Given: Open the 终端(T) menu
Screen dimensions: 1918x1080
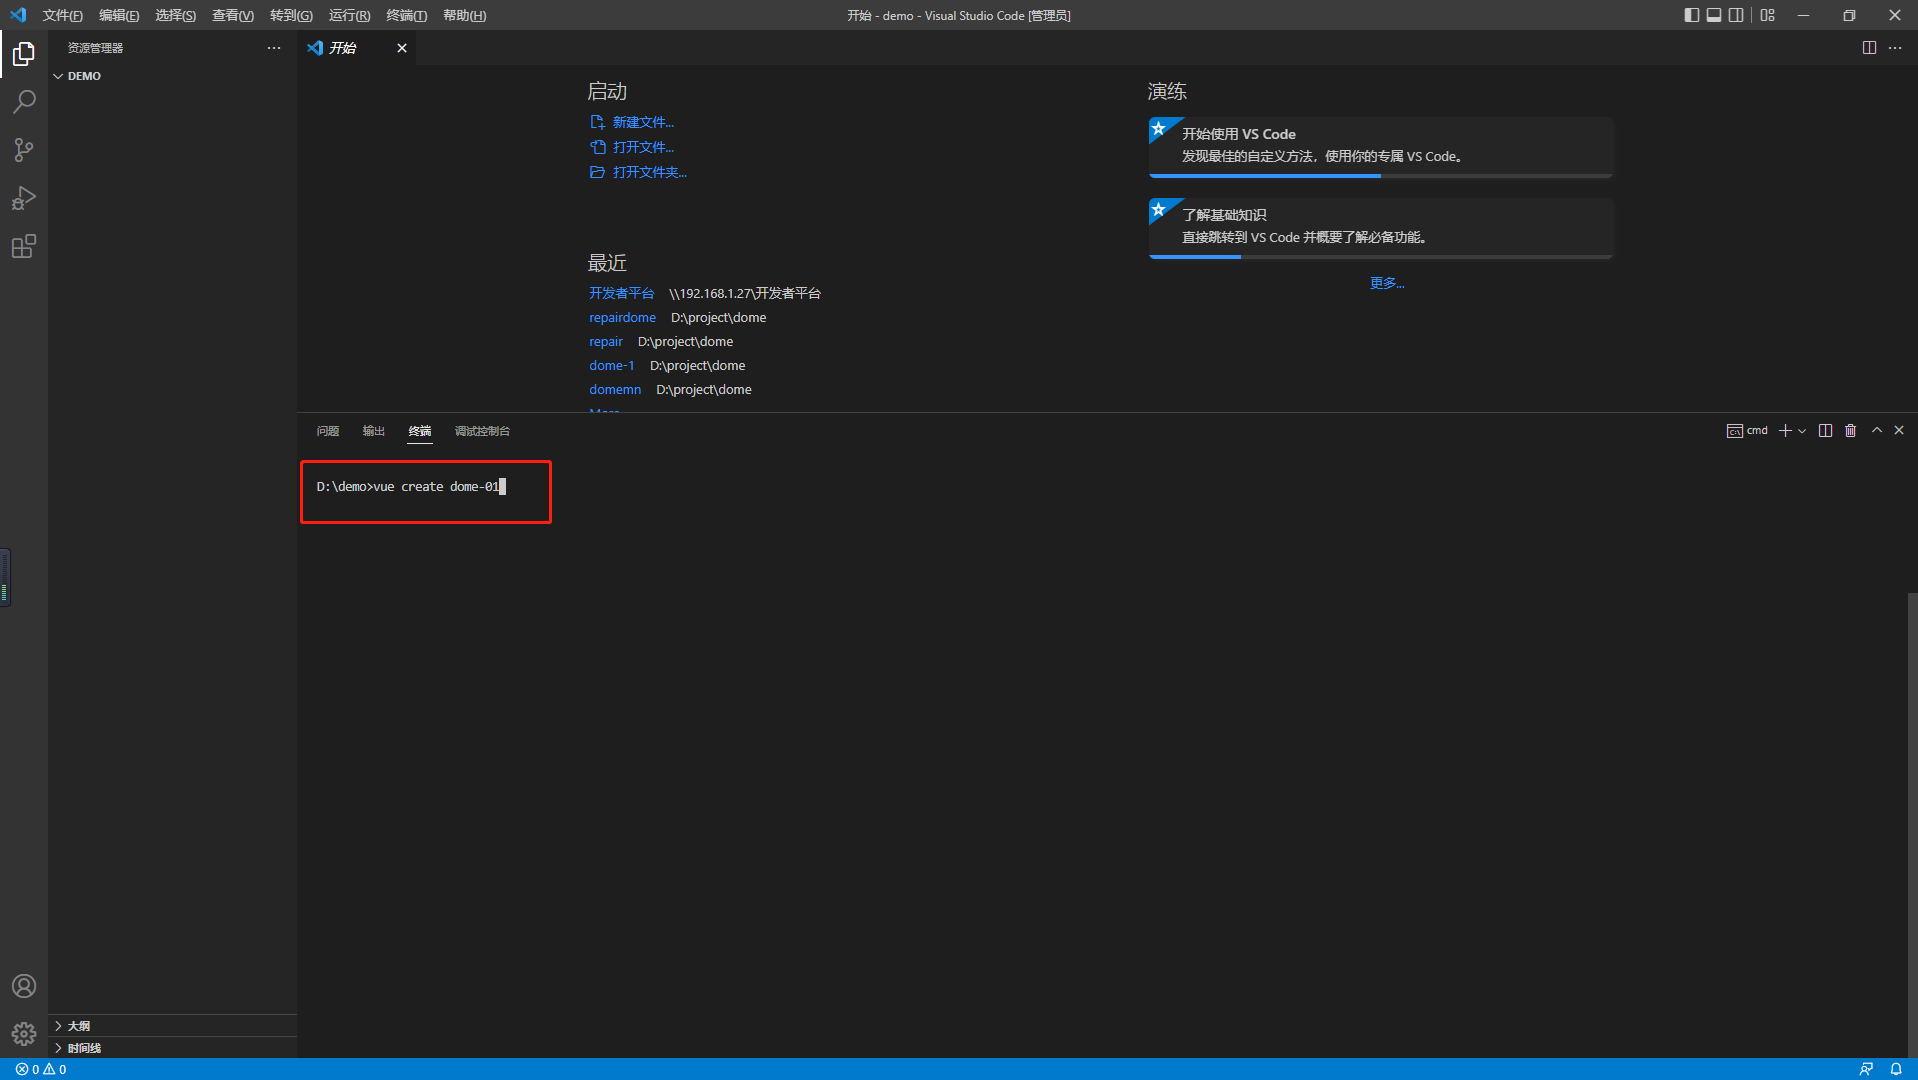Looking at the screenshot, I should tap(406, 15).
